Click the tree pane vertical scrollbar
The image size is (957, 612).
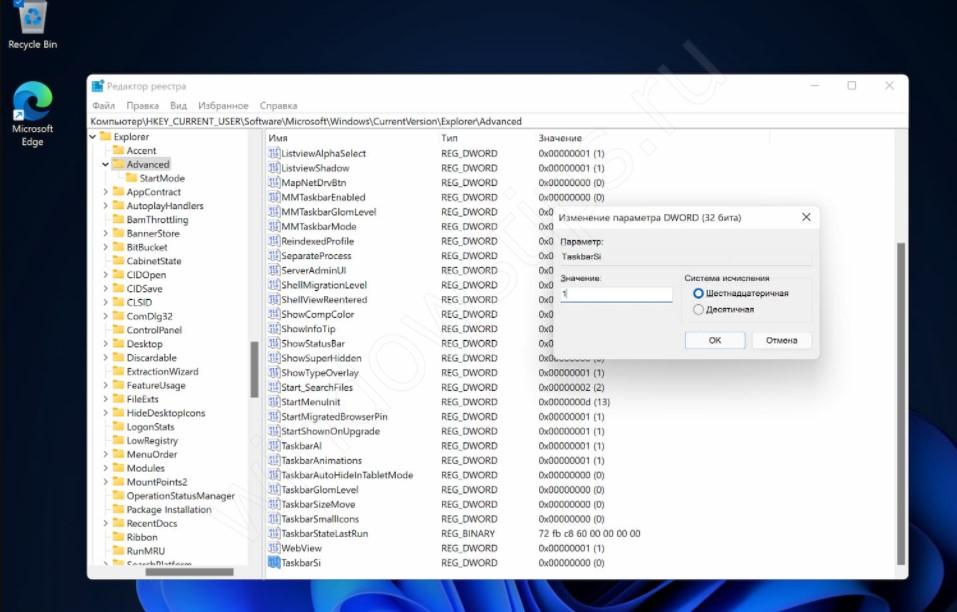click(x=254, y=370)
